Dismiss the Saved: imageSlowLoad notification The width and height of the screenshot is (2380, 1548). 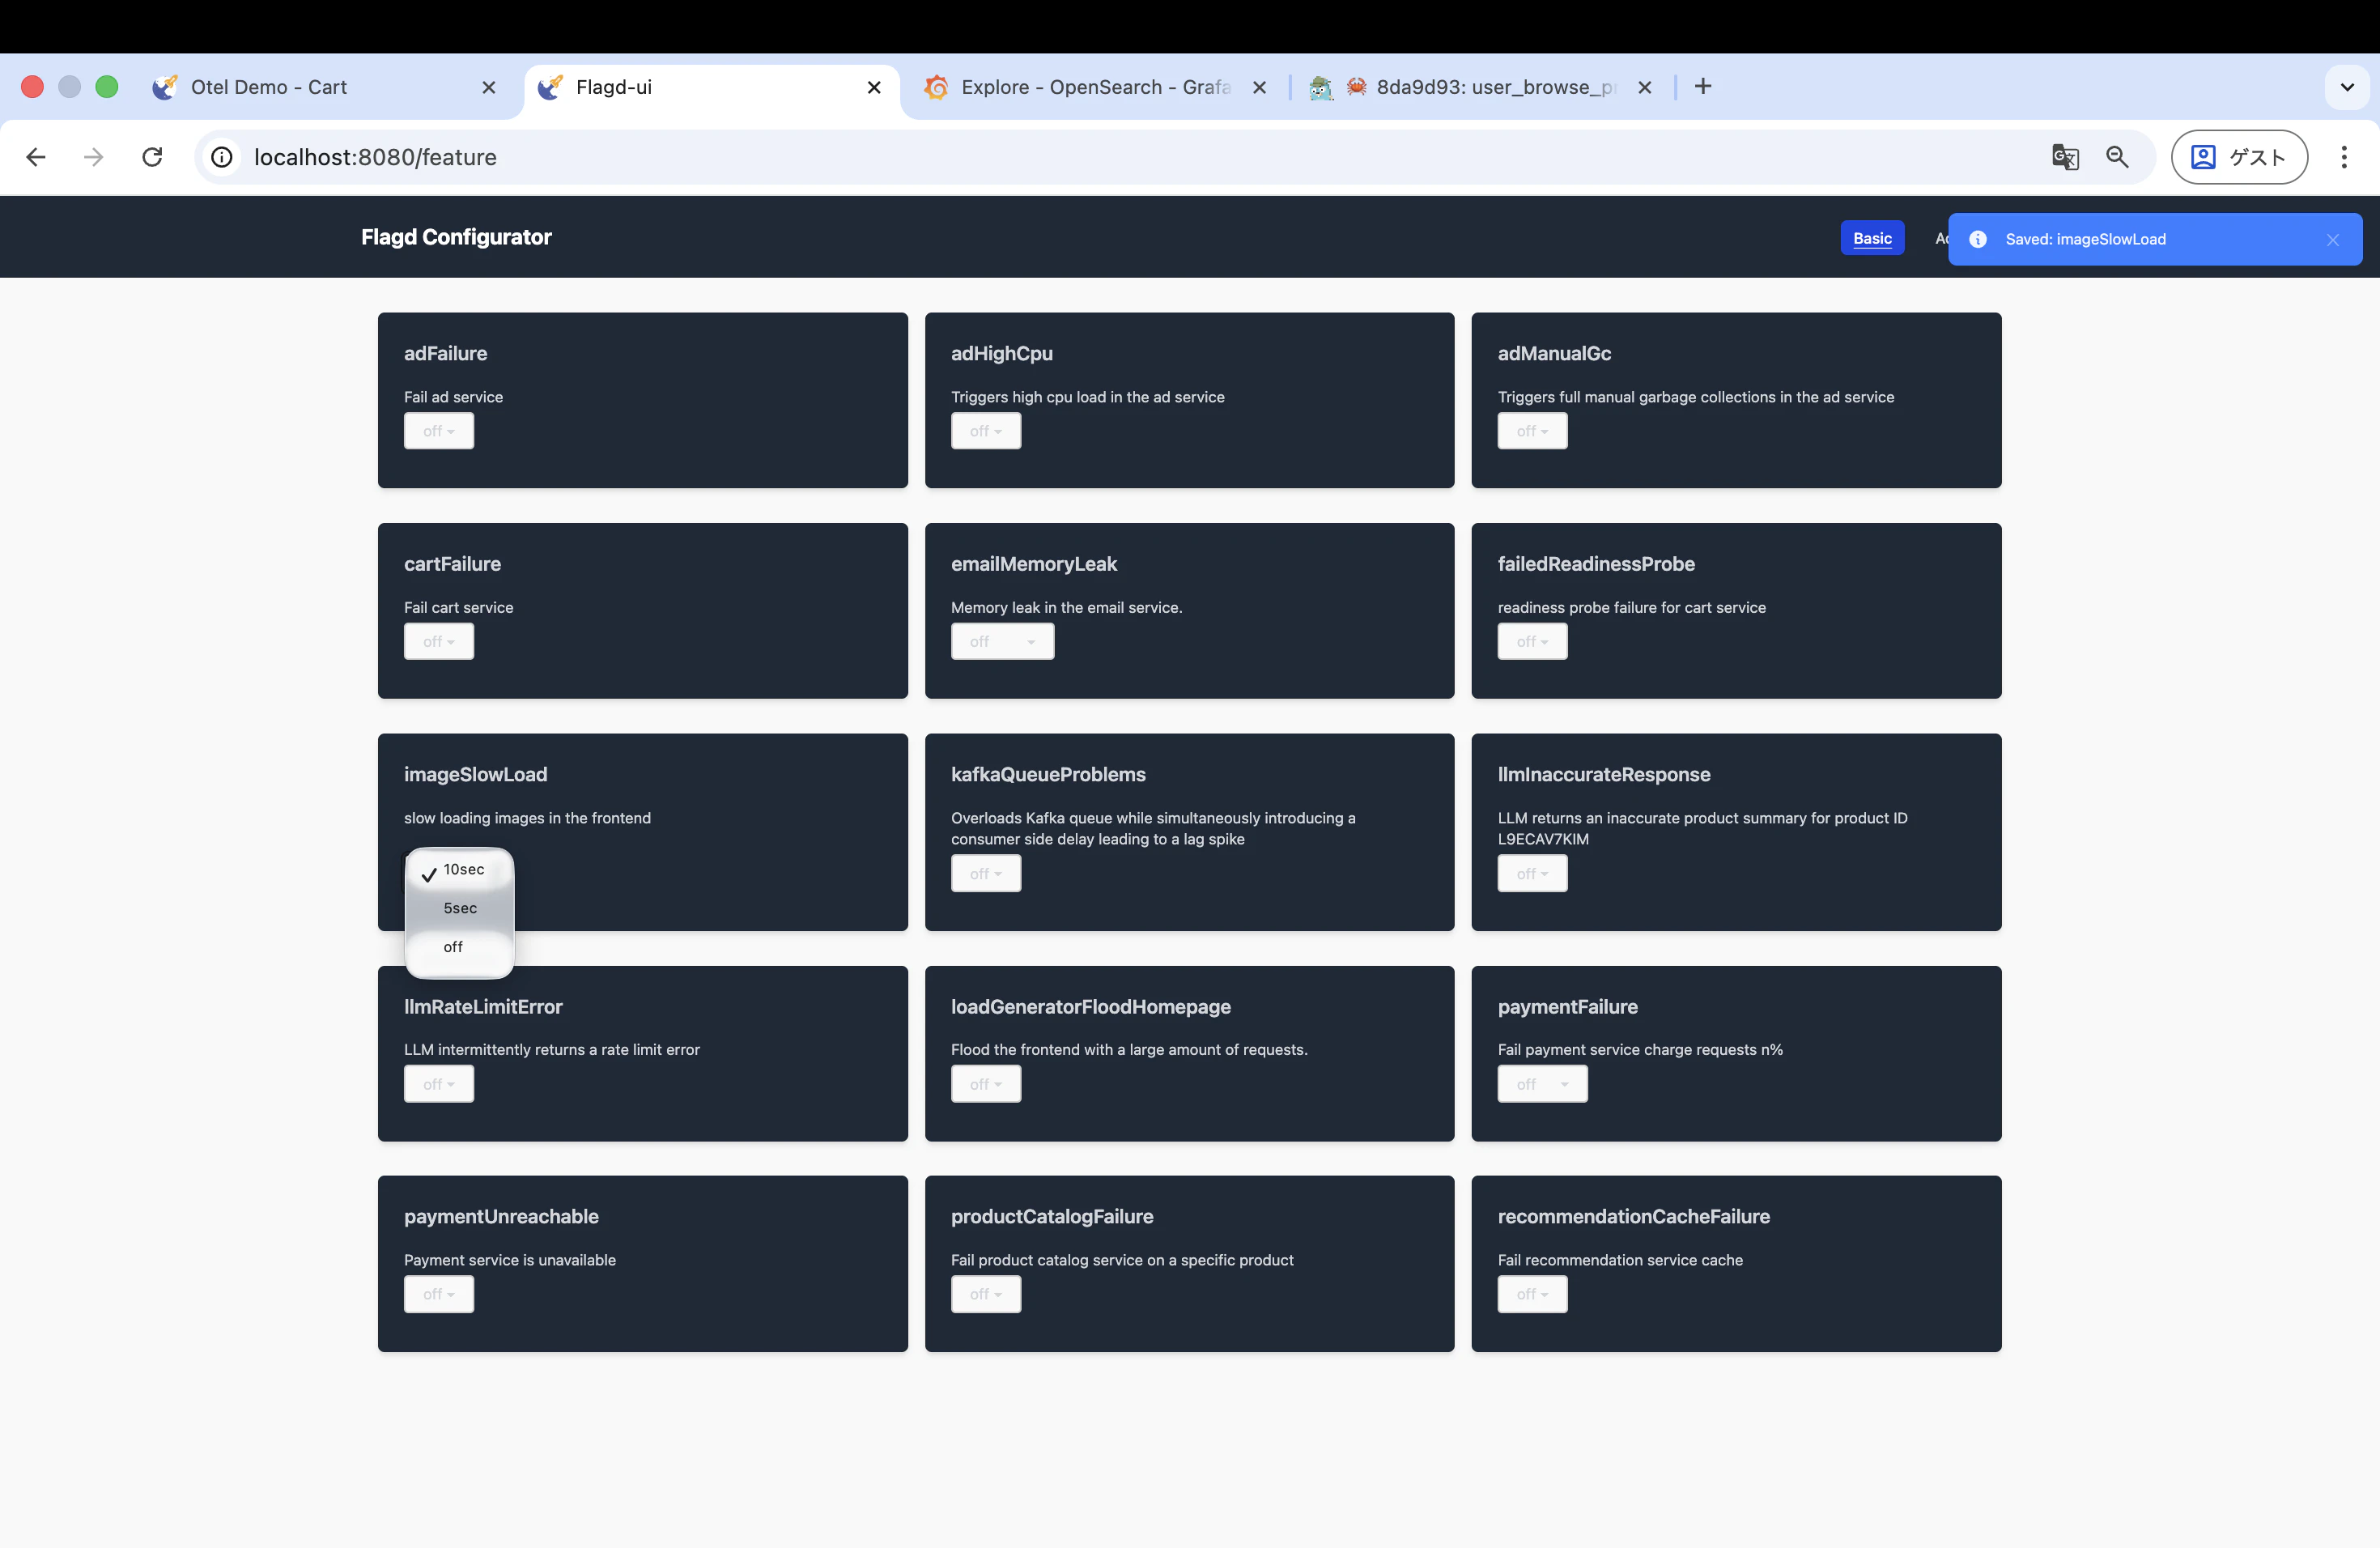click(2332, 240)
